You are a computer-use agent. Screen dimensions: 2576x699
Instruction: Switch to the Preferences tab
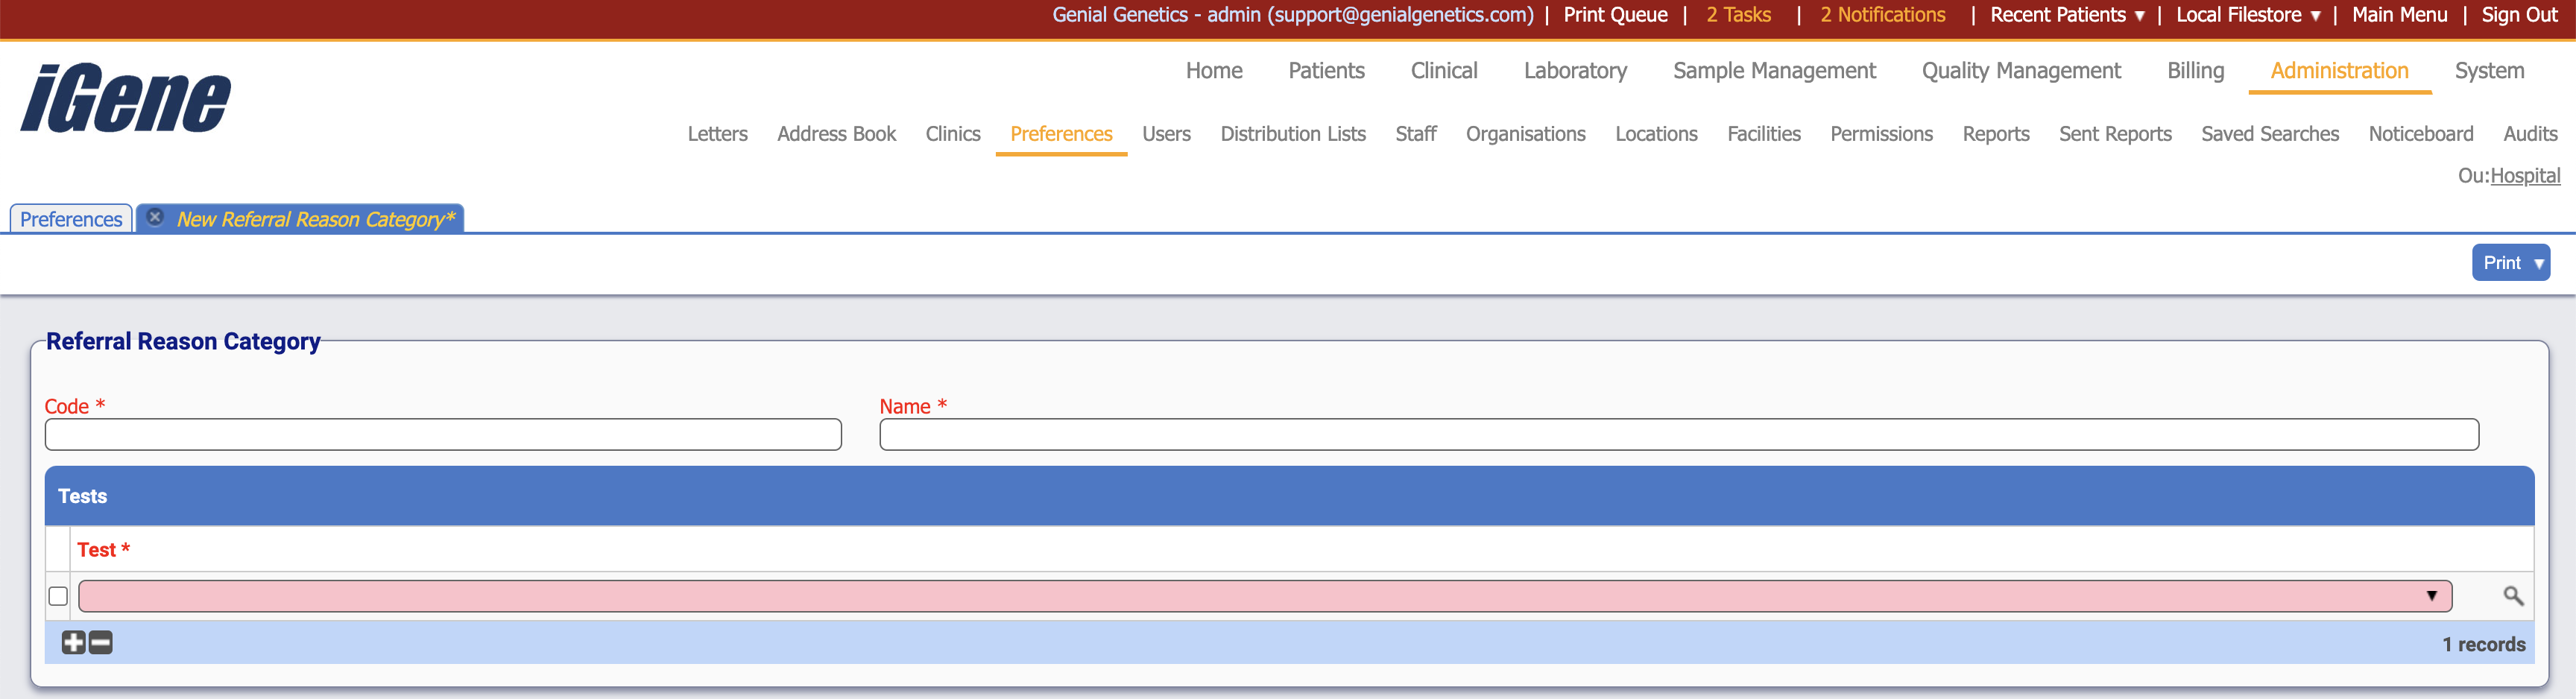point(70,219)
